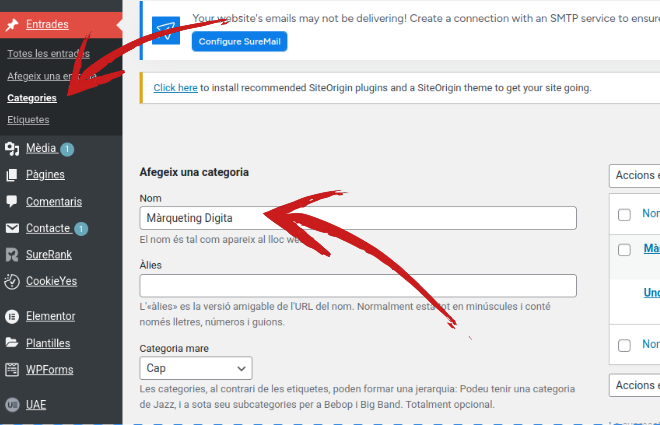The height and width of the screenshot is (425, 660).
Task: Click the Contacte envelope icon
Action: pos(12,228)
